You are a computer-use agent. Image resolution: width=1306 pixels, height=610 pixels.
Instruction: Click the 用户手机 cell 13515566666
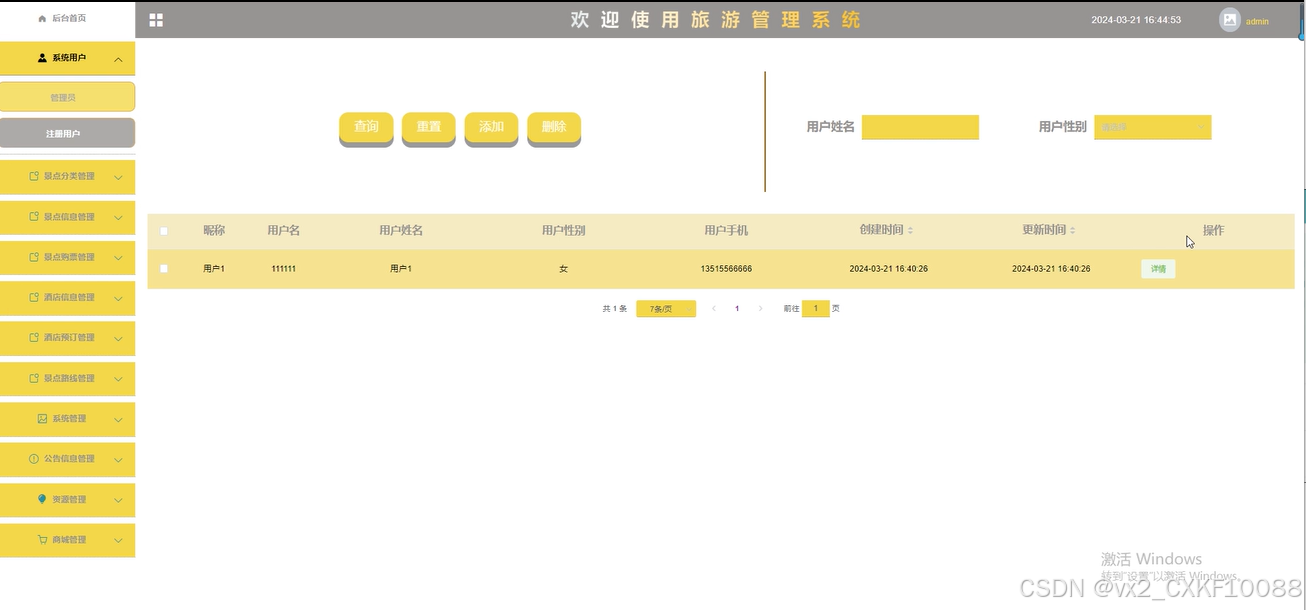tap(726, 269)
